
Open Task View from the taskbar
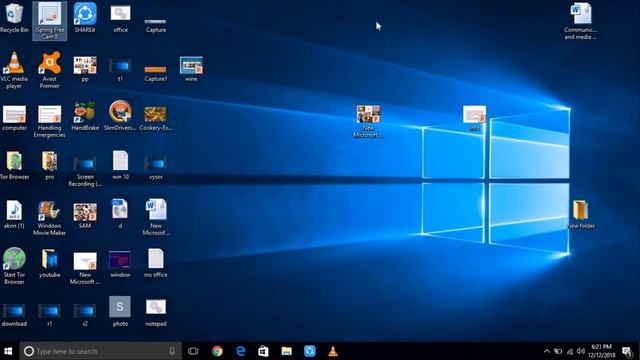click(x=193, y=351)
